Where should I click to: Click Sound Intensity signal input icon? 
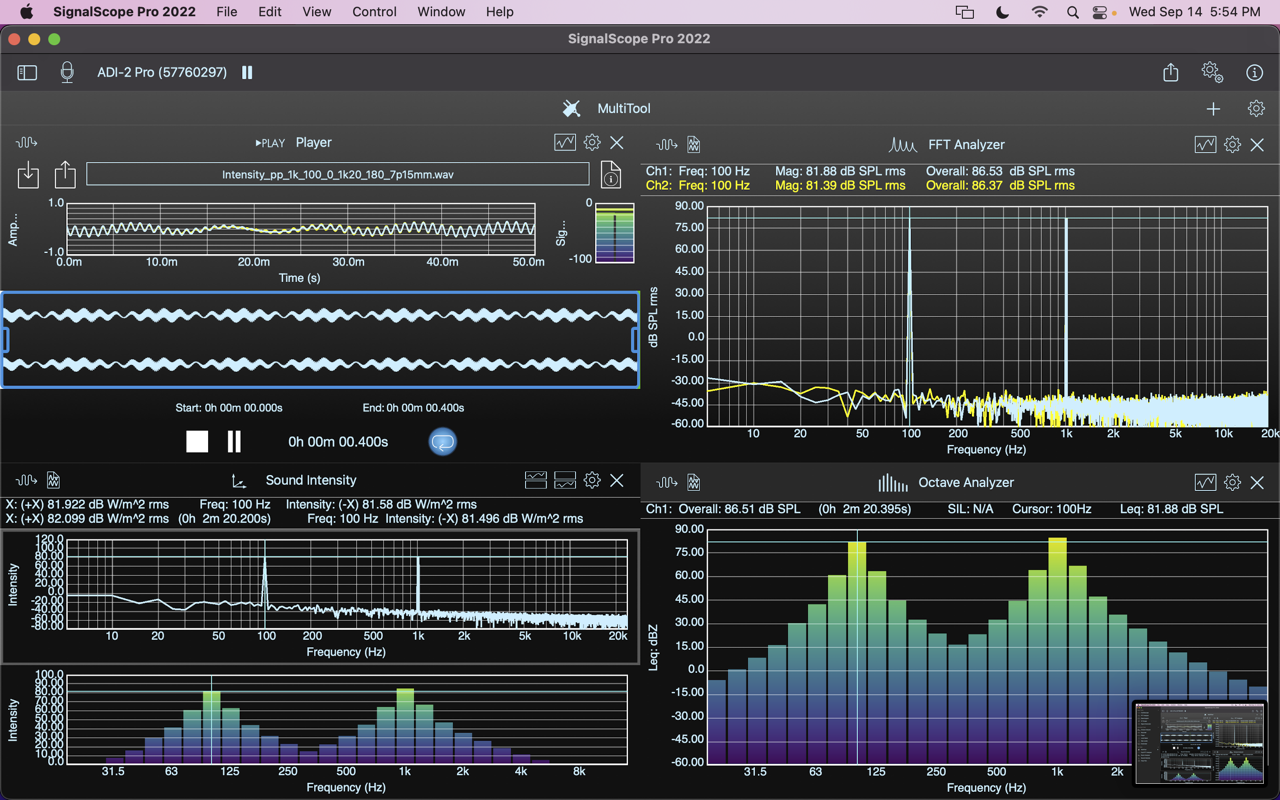point(26,481)
